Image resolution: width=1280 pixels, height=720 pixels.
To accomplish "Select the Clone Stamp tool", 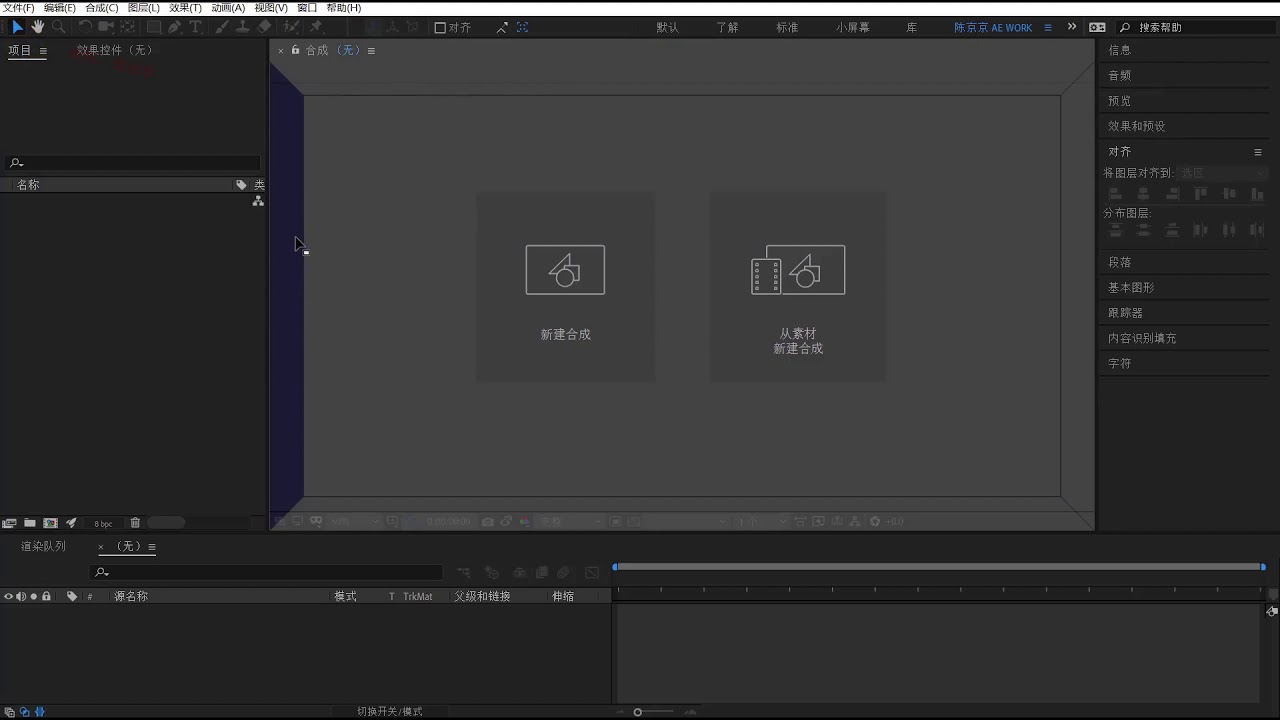I will 242,27.
